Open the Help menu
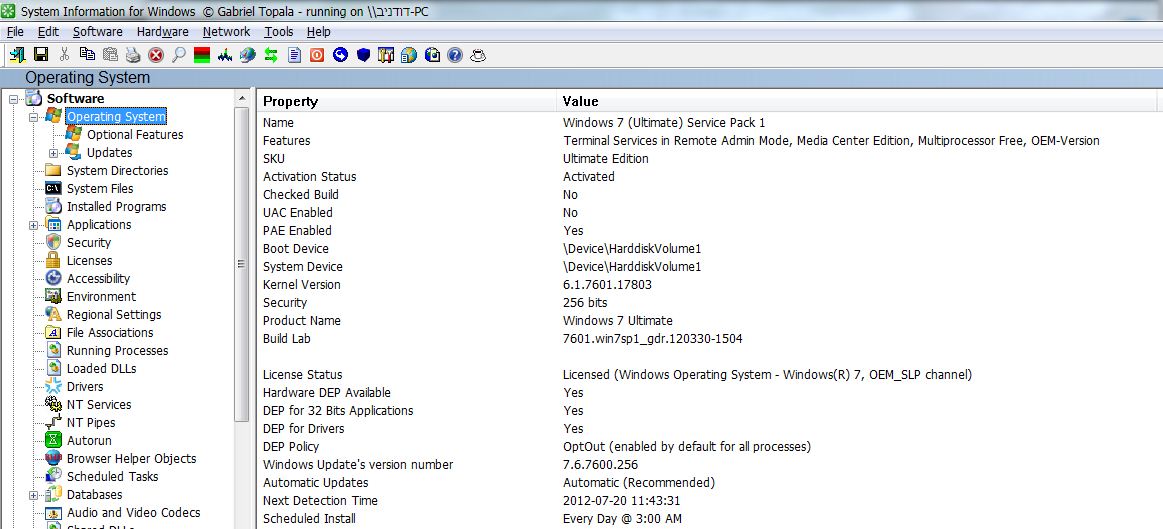Viewport: 1163px width, 529px height. tap(319, 32)
